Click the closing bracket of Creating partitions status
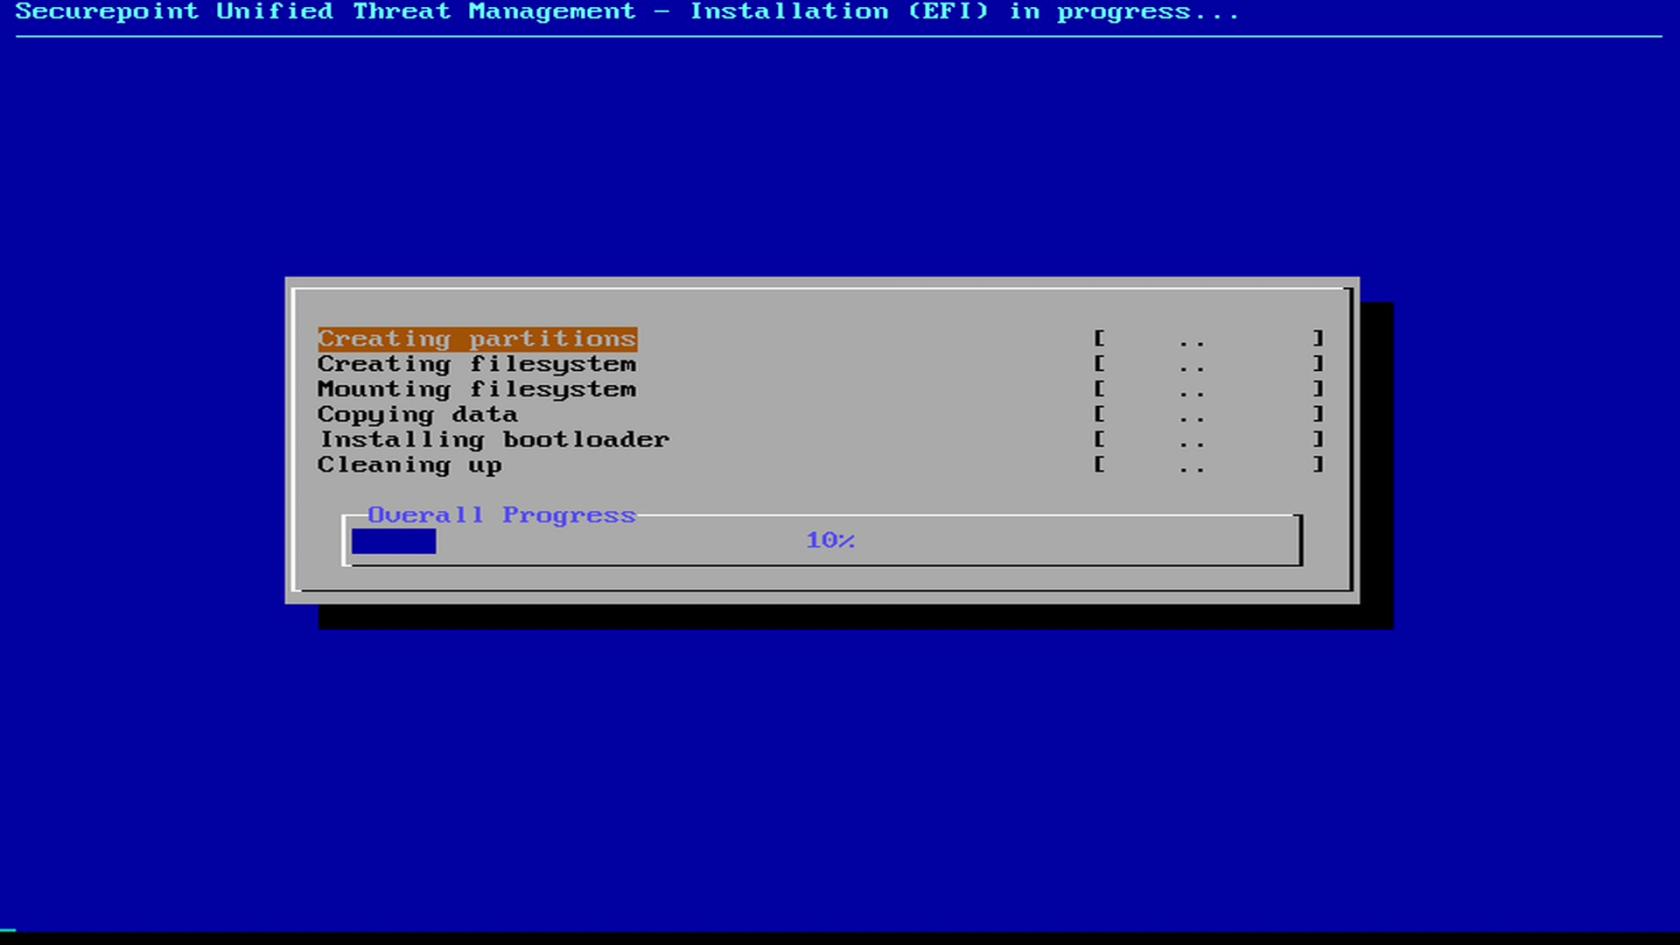The width and height of the screenshot is (1680, 945). [1318, 339]
